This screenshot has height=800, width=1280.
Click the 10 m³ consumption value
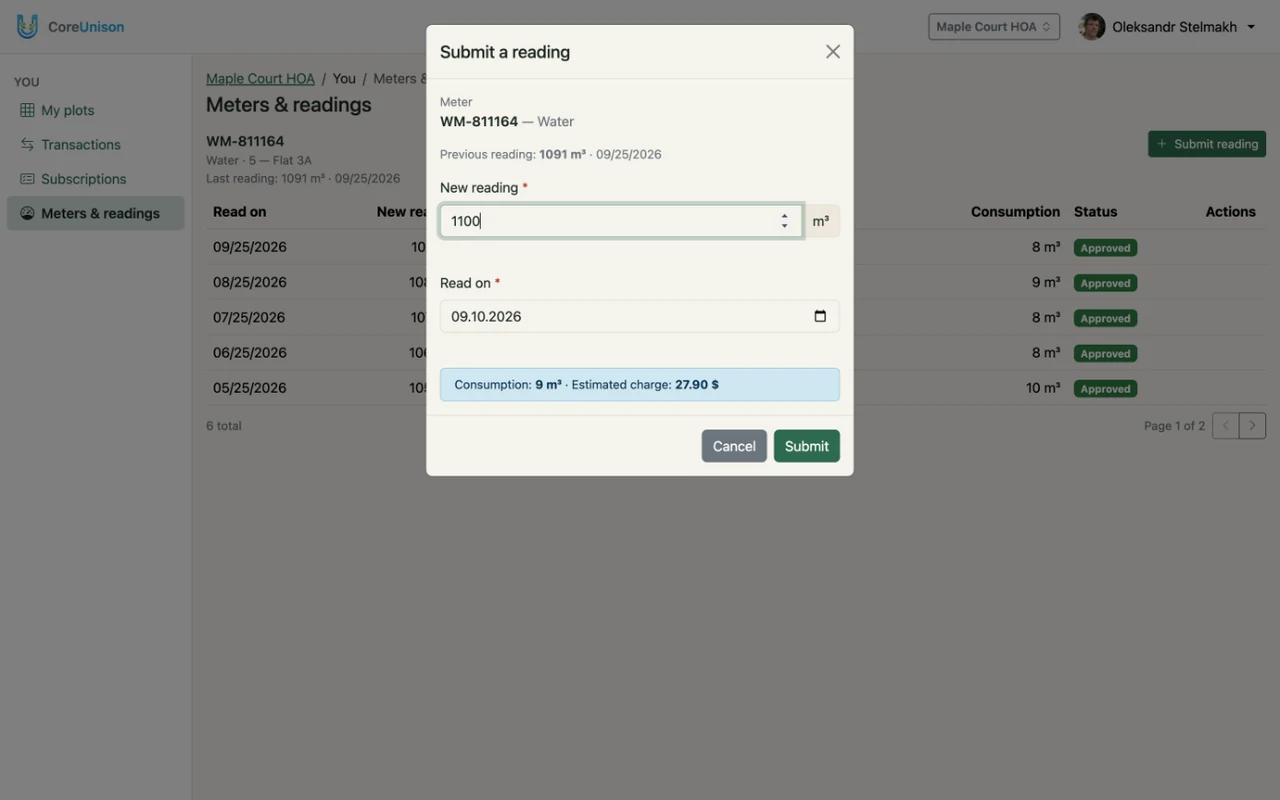[1043, 388]
